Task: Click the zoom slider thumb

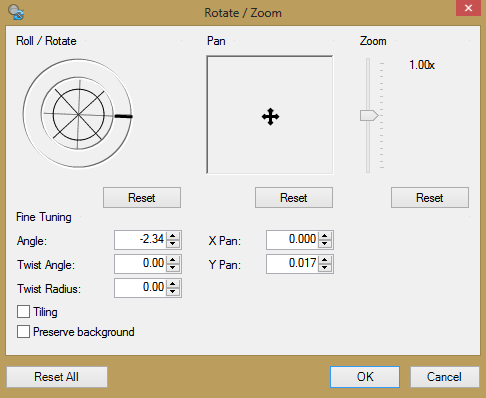Action: (x=369, y=116)
